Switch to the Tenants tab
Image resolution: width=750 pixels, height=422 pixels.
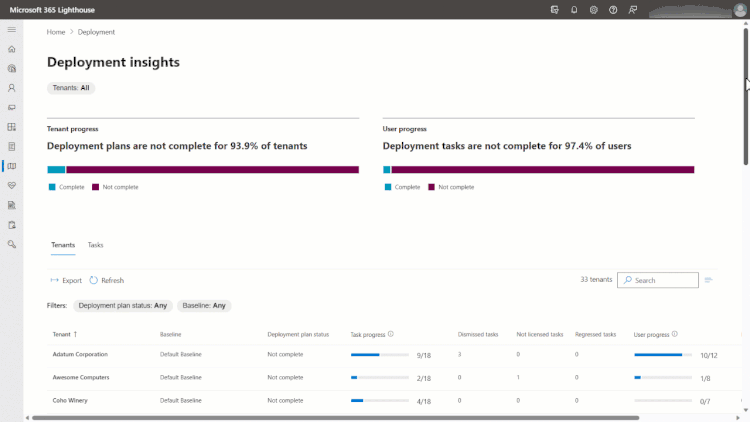[x=63, y=245]
